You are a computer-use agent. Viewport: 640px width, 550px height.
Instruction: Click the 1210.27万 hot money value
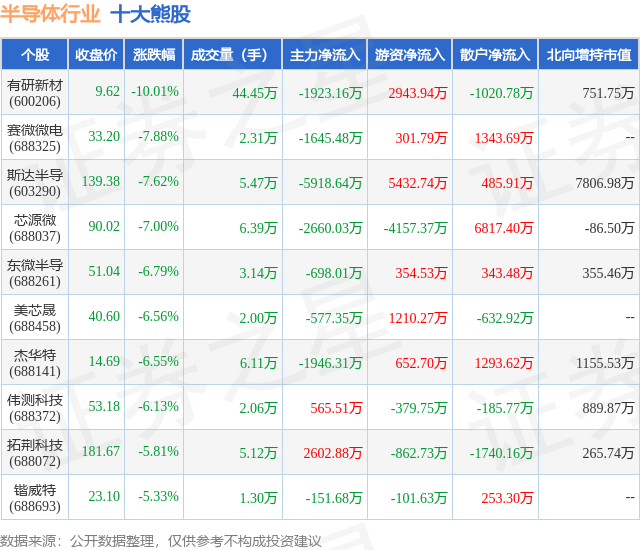tap(418, 318)
